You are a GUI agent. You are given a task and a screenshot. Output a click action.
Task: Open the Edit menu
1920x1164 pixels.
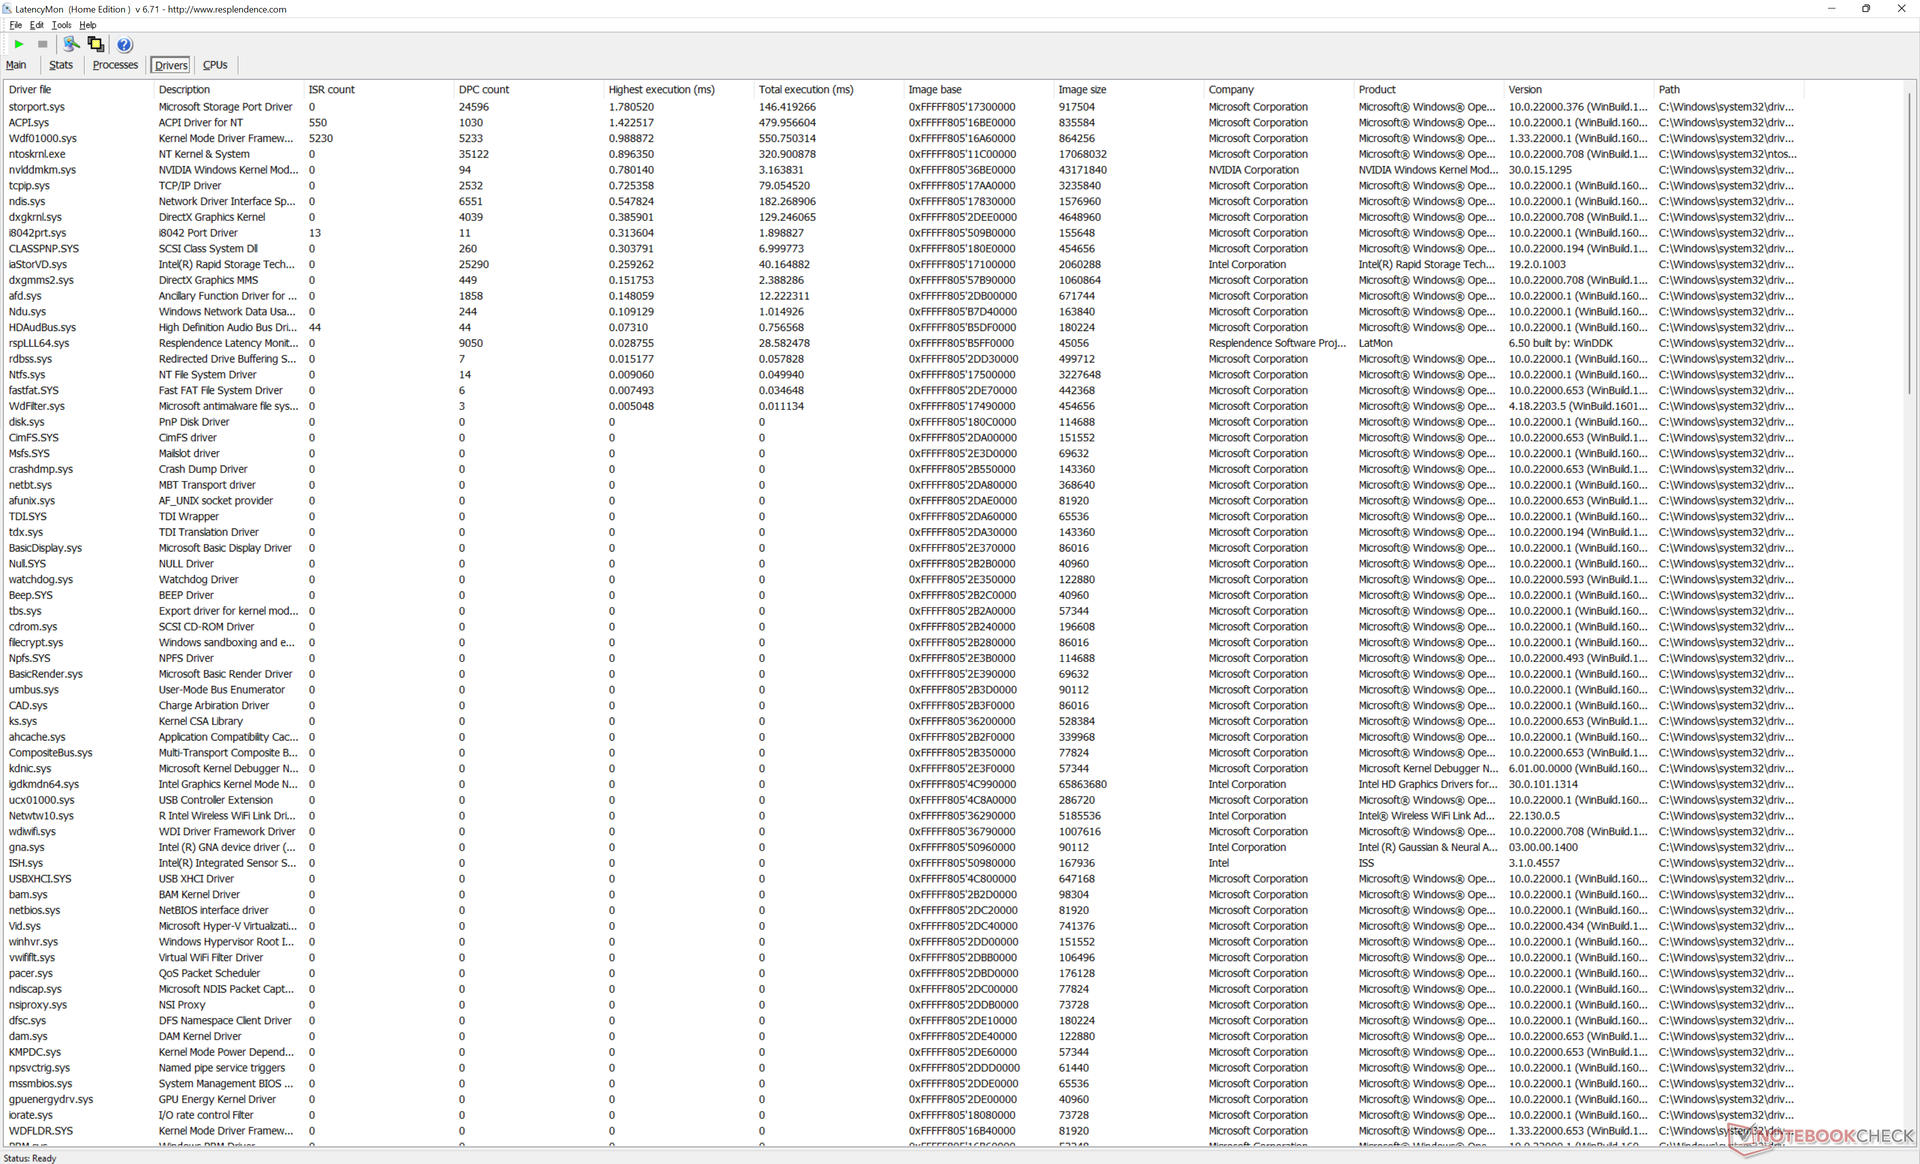(x=36, y=25)
